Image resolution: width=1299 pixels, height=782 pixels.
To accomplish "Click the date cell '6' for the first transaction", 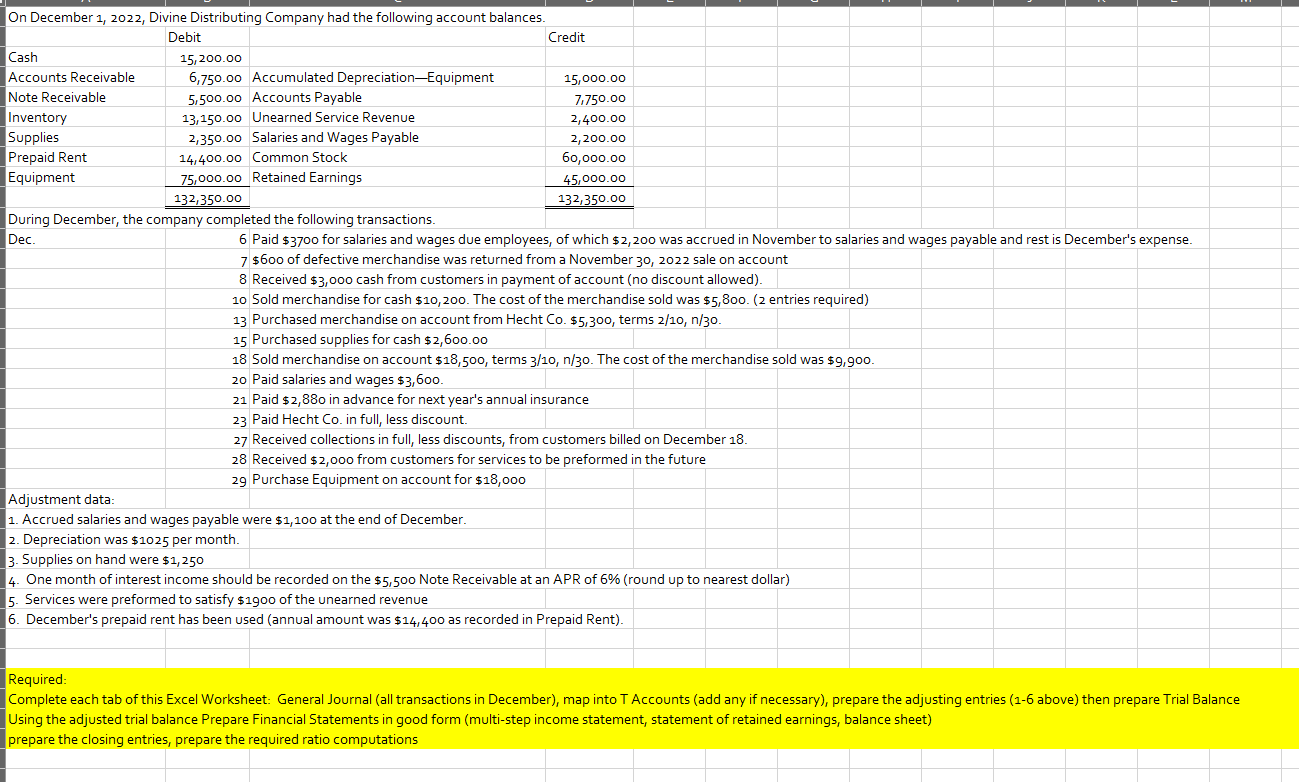I will [x=243, y=239].
